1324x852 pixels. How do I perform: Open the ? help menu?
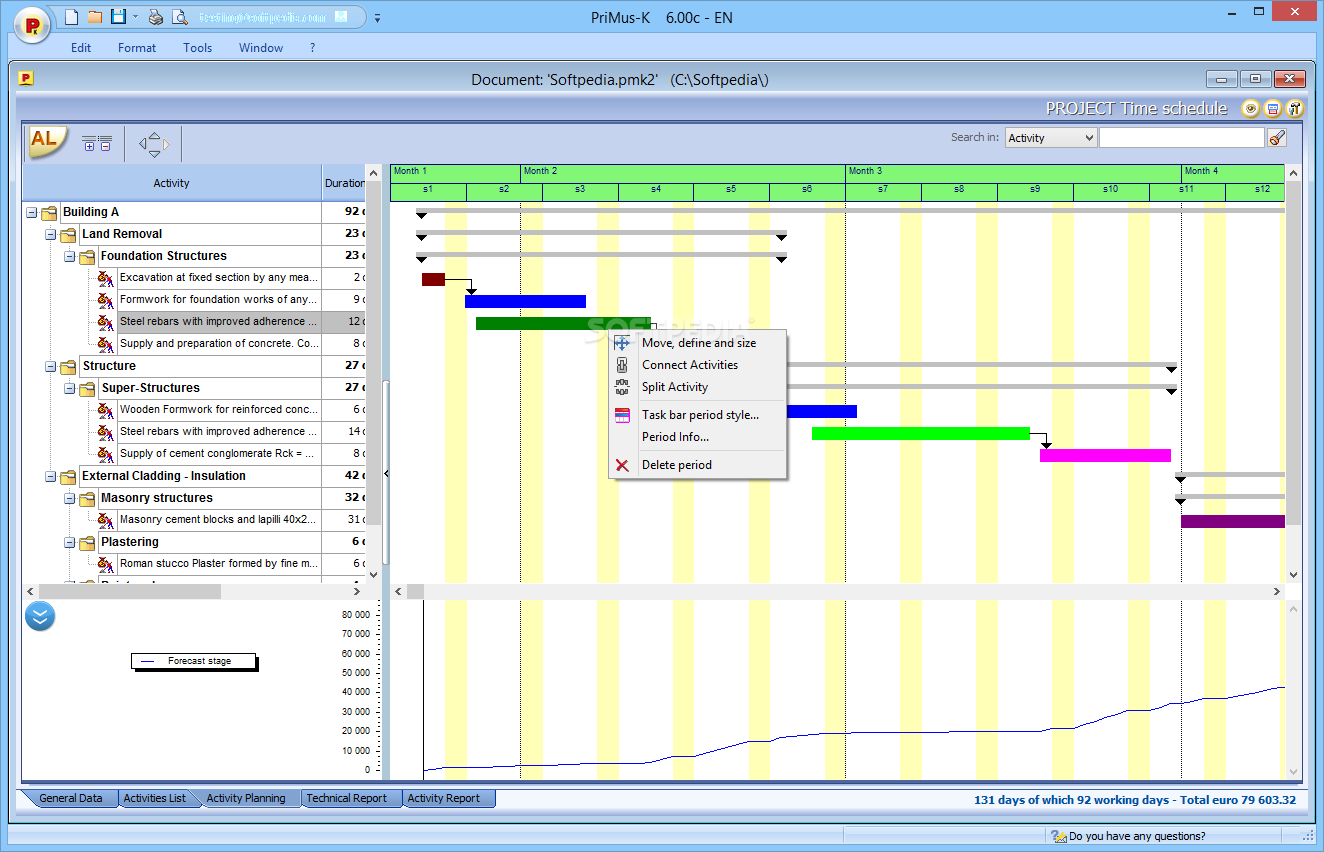(x=312, y=48)
